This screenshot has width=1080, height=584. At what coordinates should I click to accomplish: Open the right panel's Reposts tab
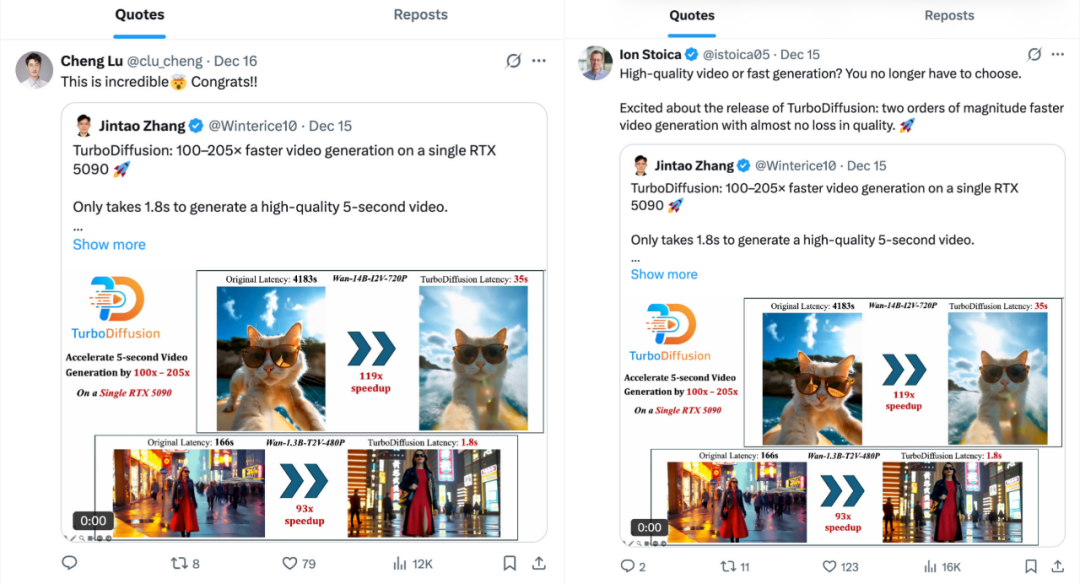(x=948, y=16)
